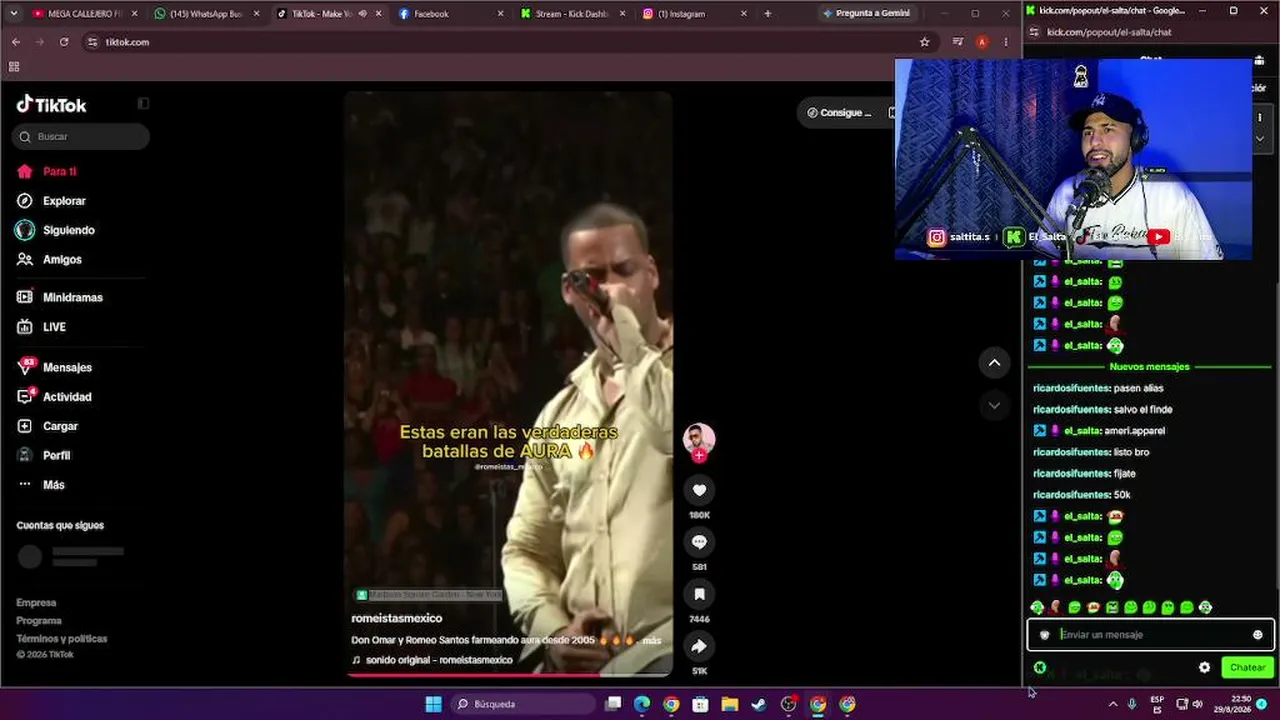This screenshot has width=1280, height=720.
Task: Open Explorar in TikTok sidebar
Action: click(x=64, y=201)
